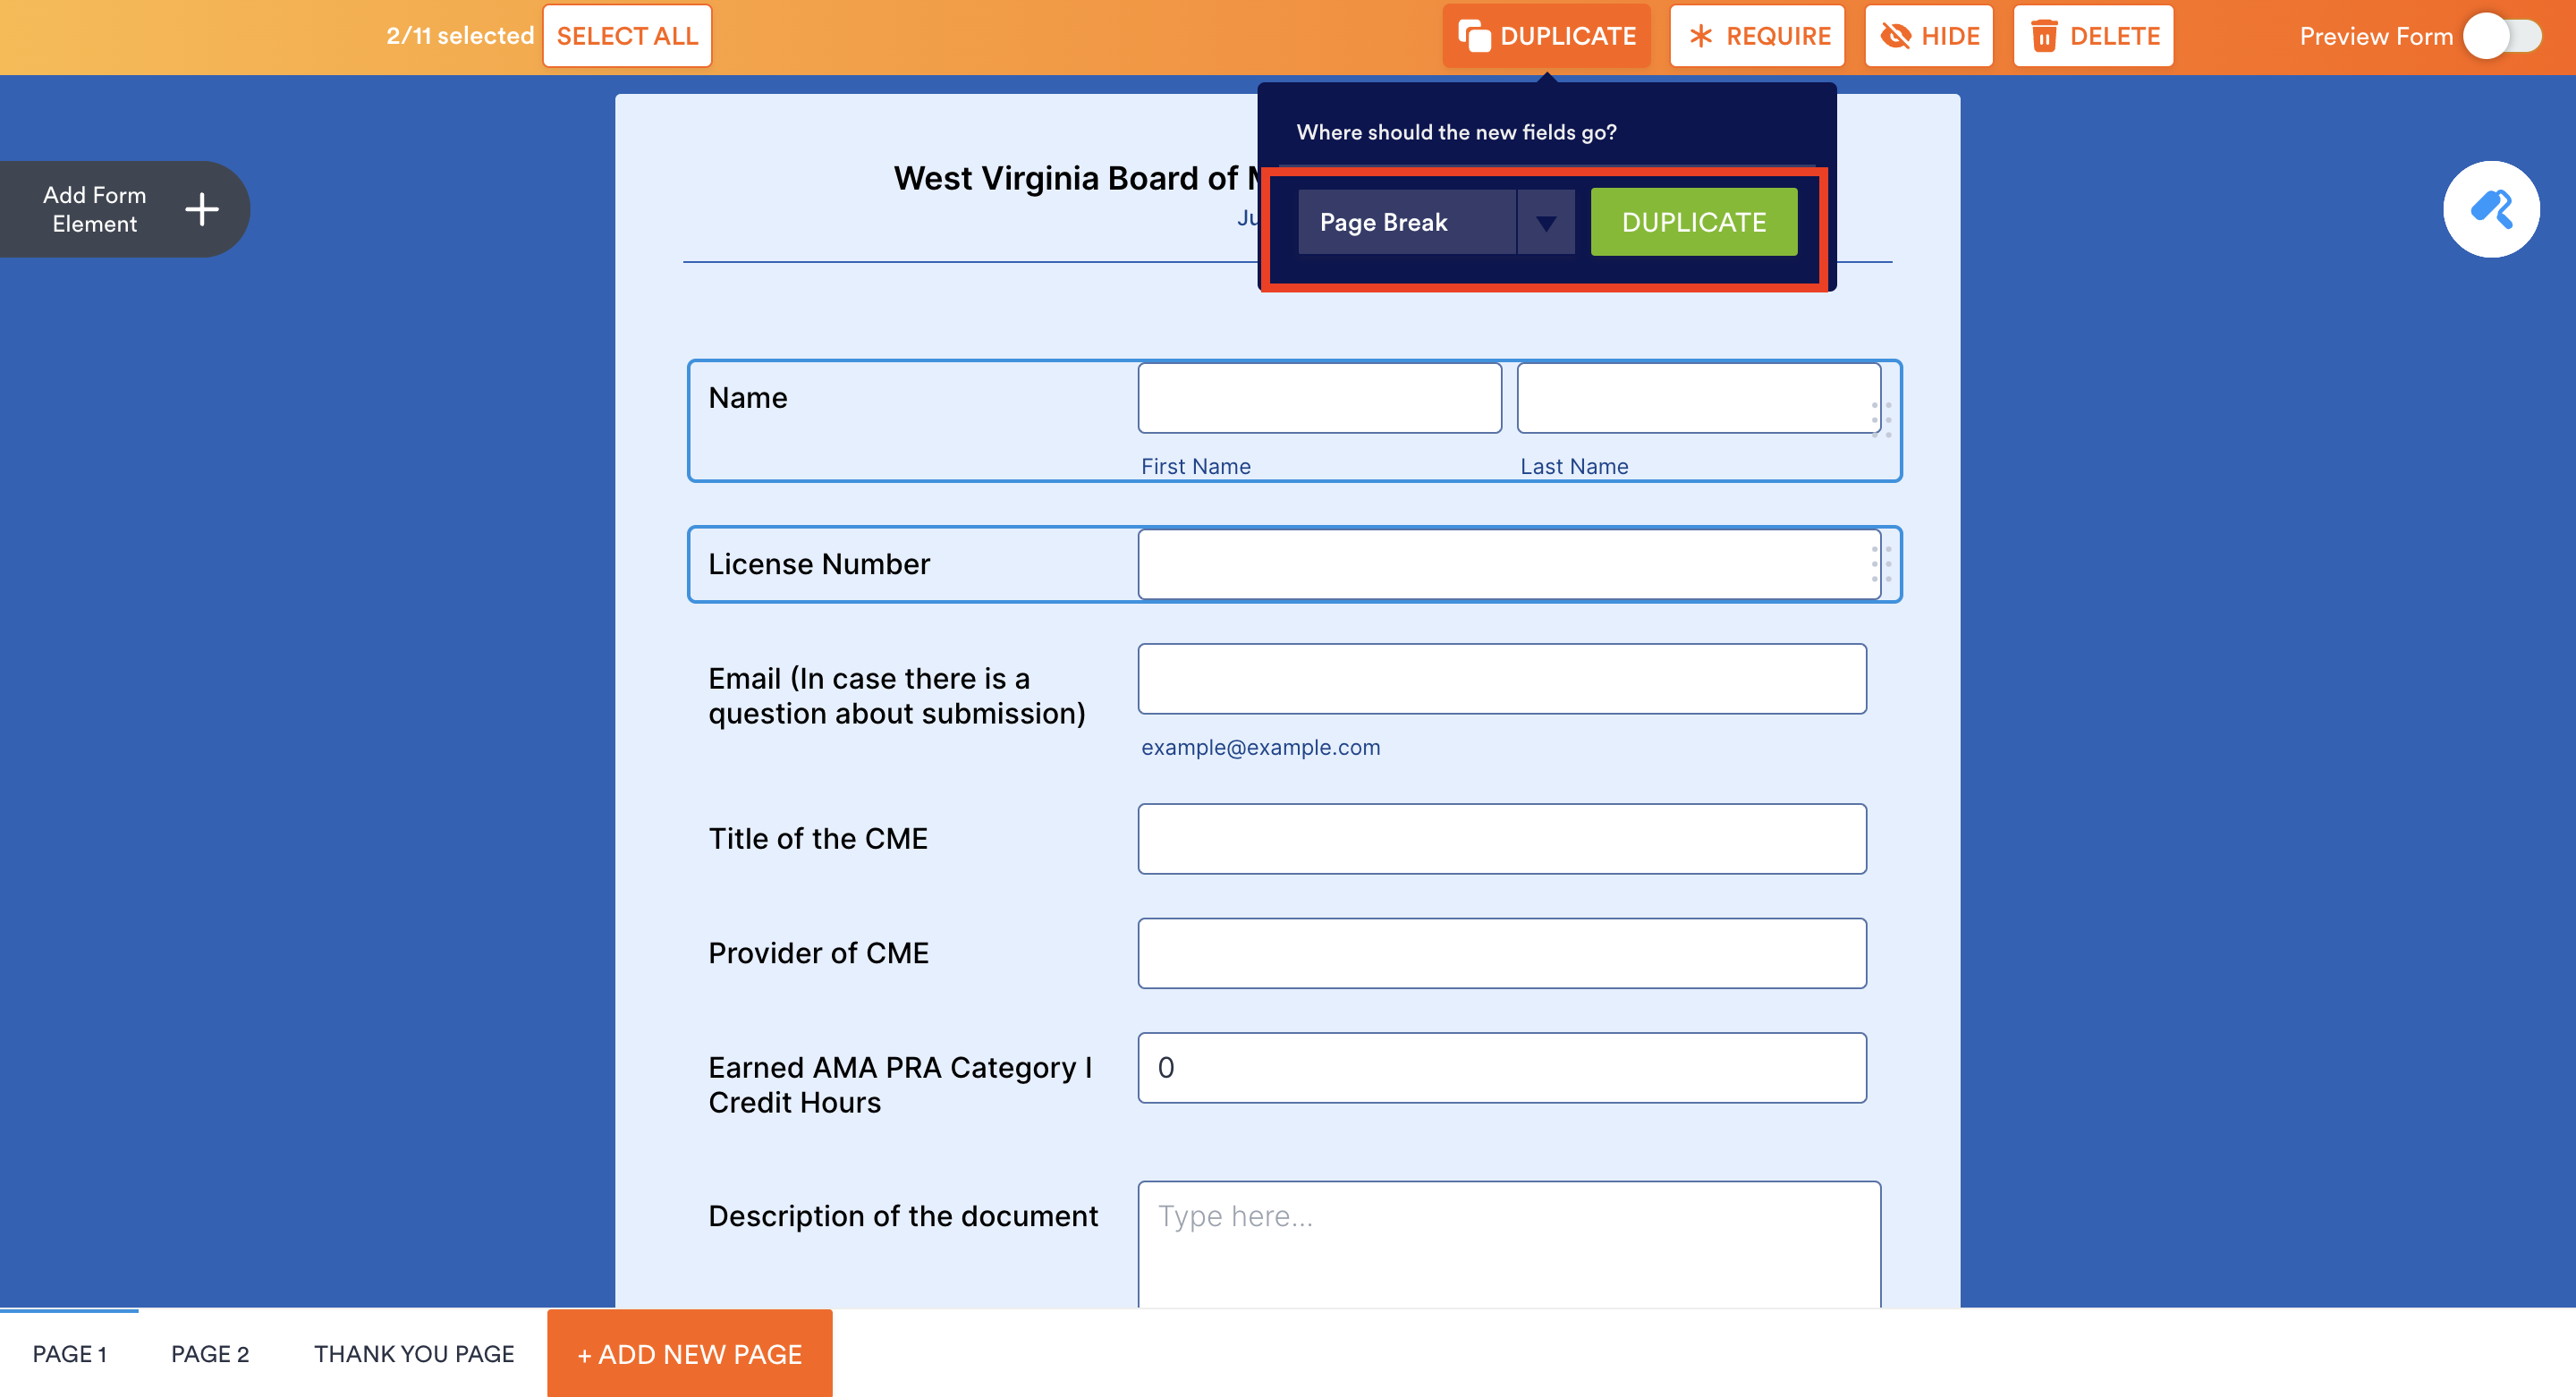The image size is (2576, 1397).
Task: Click the plus icon on Add Form Element
Action: click(202, 209)
